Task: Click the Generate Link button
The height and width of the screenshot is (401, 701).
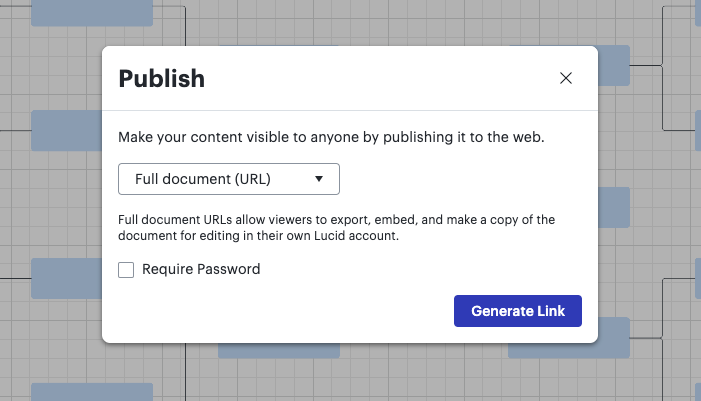Action: 518,311
